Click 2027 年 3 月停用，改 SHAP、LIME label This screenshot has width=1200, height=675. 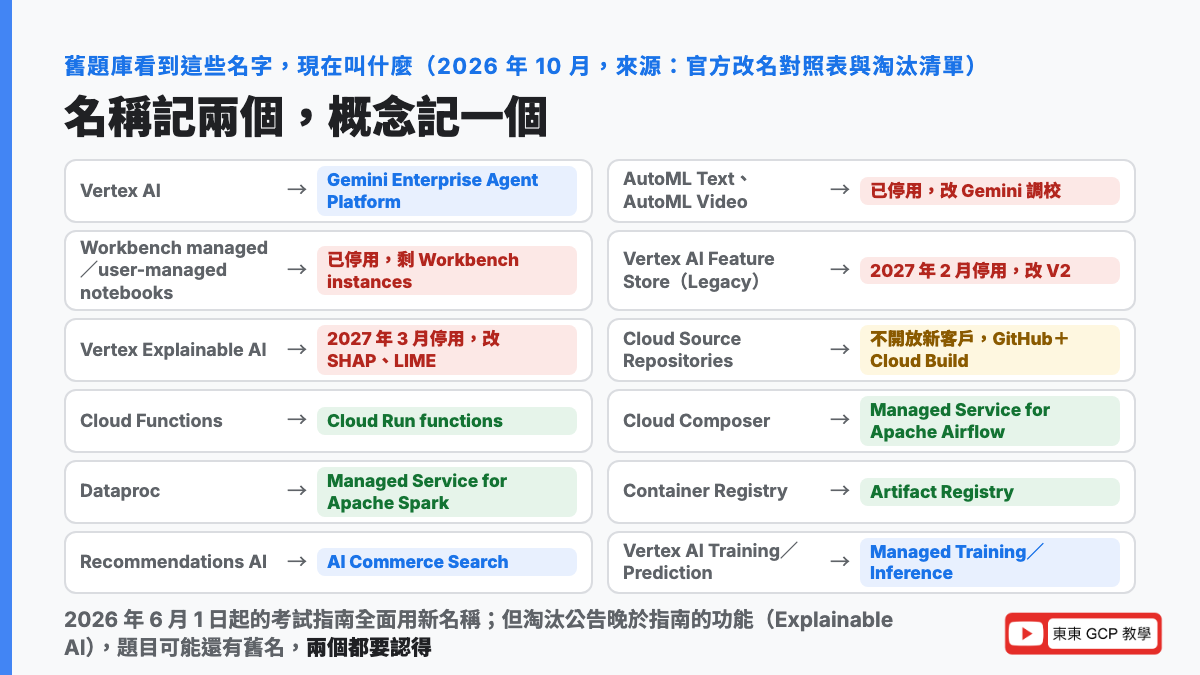coord(447,350)
